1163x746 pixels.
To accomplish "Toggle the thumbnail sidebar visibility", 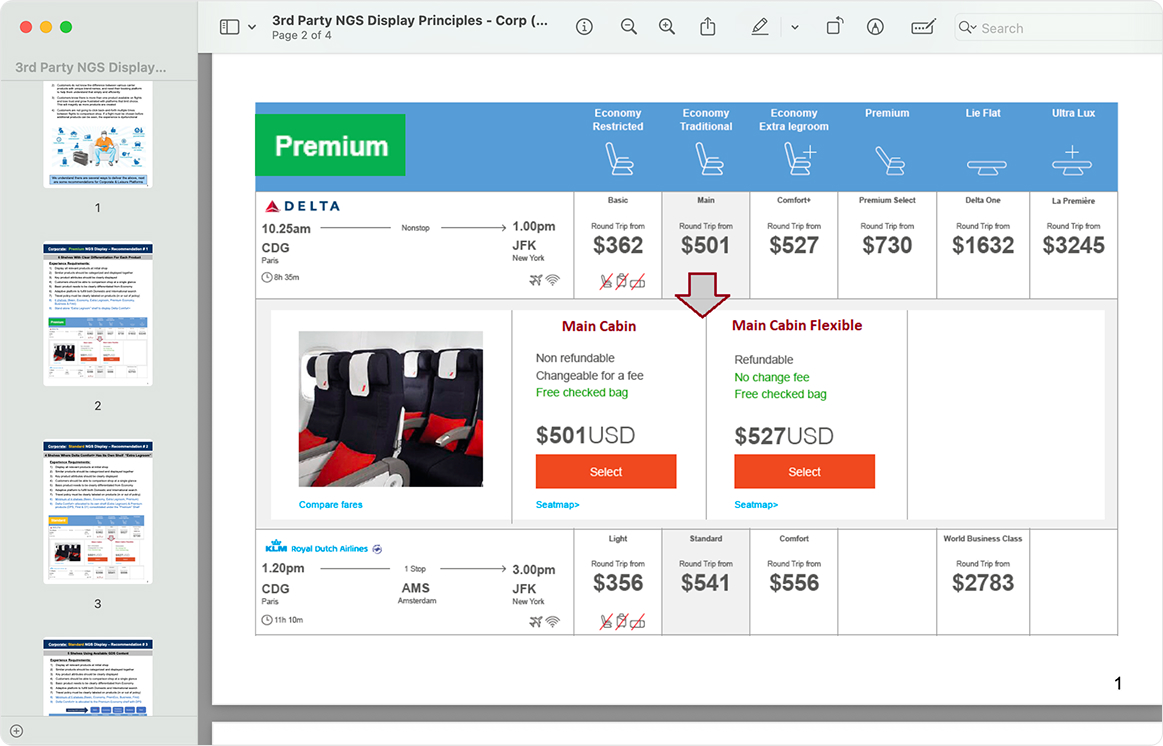I will [x=228, y=27].
